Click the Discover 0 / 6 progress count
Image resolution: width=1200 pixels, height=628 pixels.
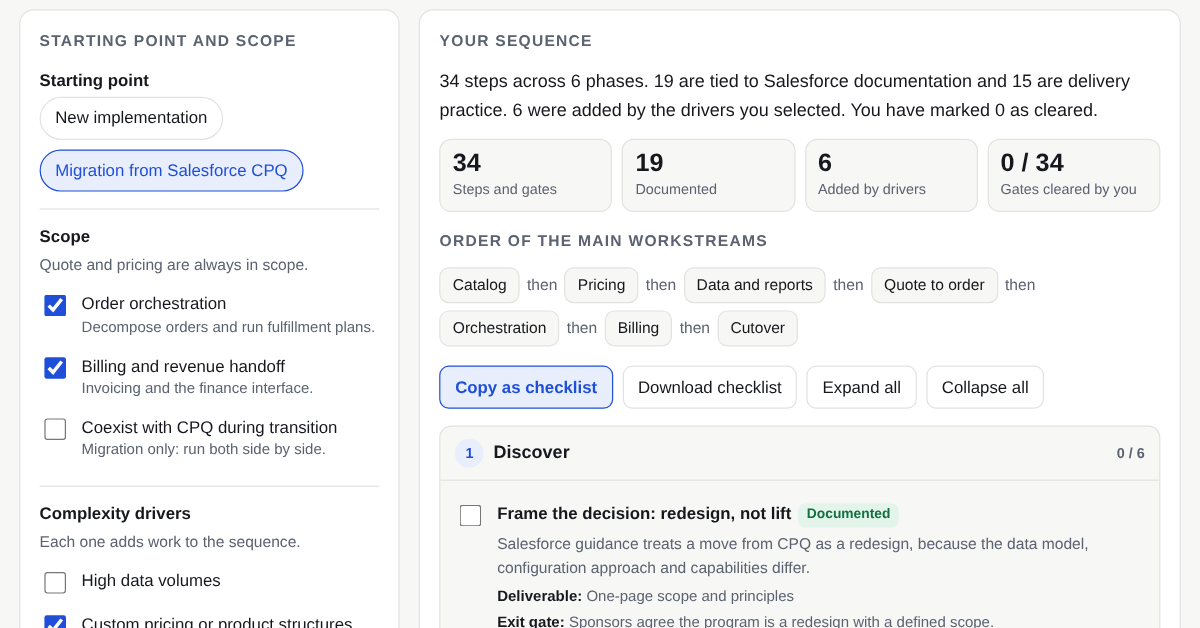pos(1130,453)
